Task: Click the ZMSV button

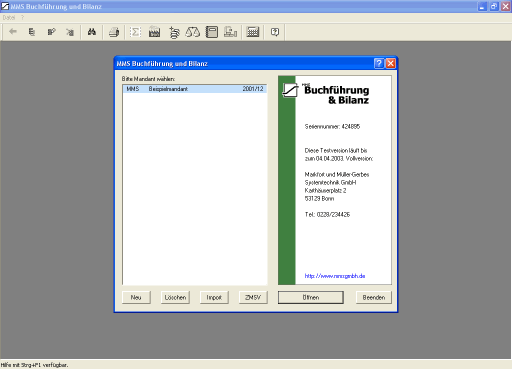Action: (253, 297)
